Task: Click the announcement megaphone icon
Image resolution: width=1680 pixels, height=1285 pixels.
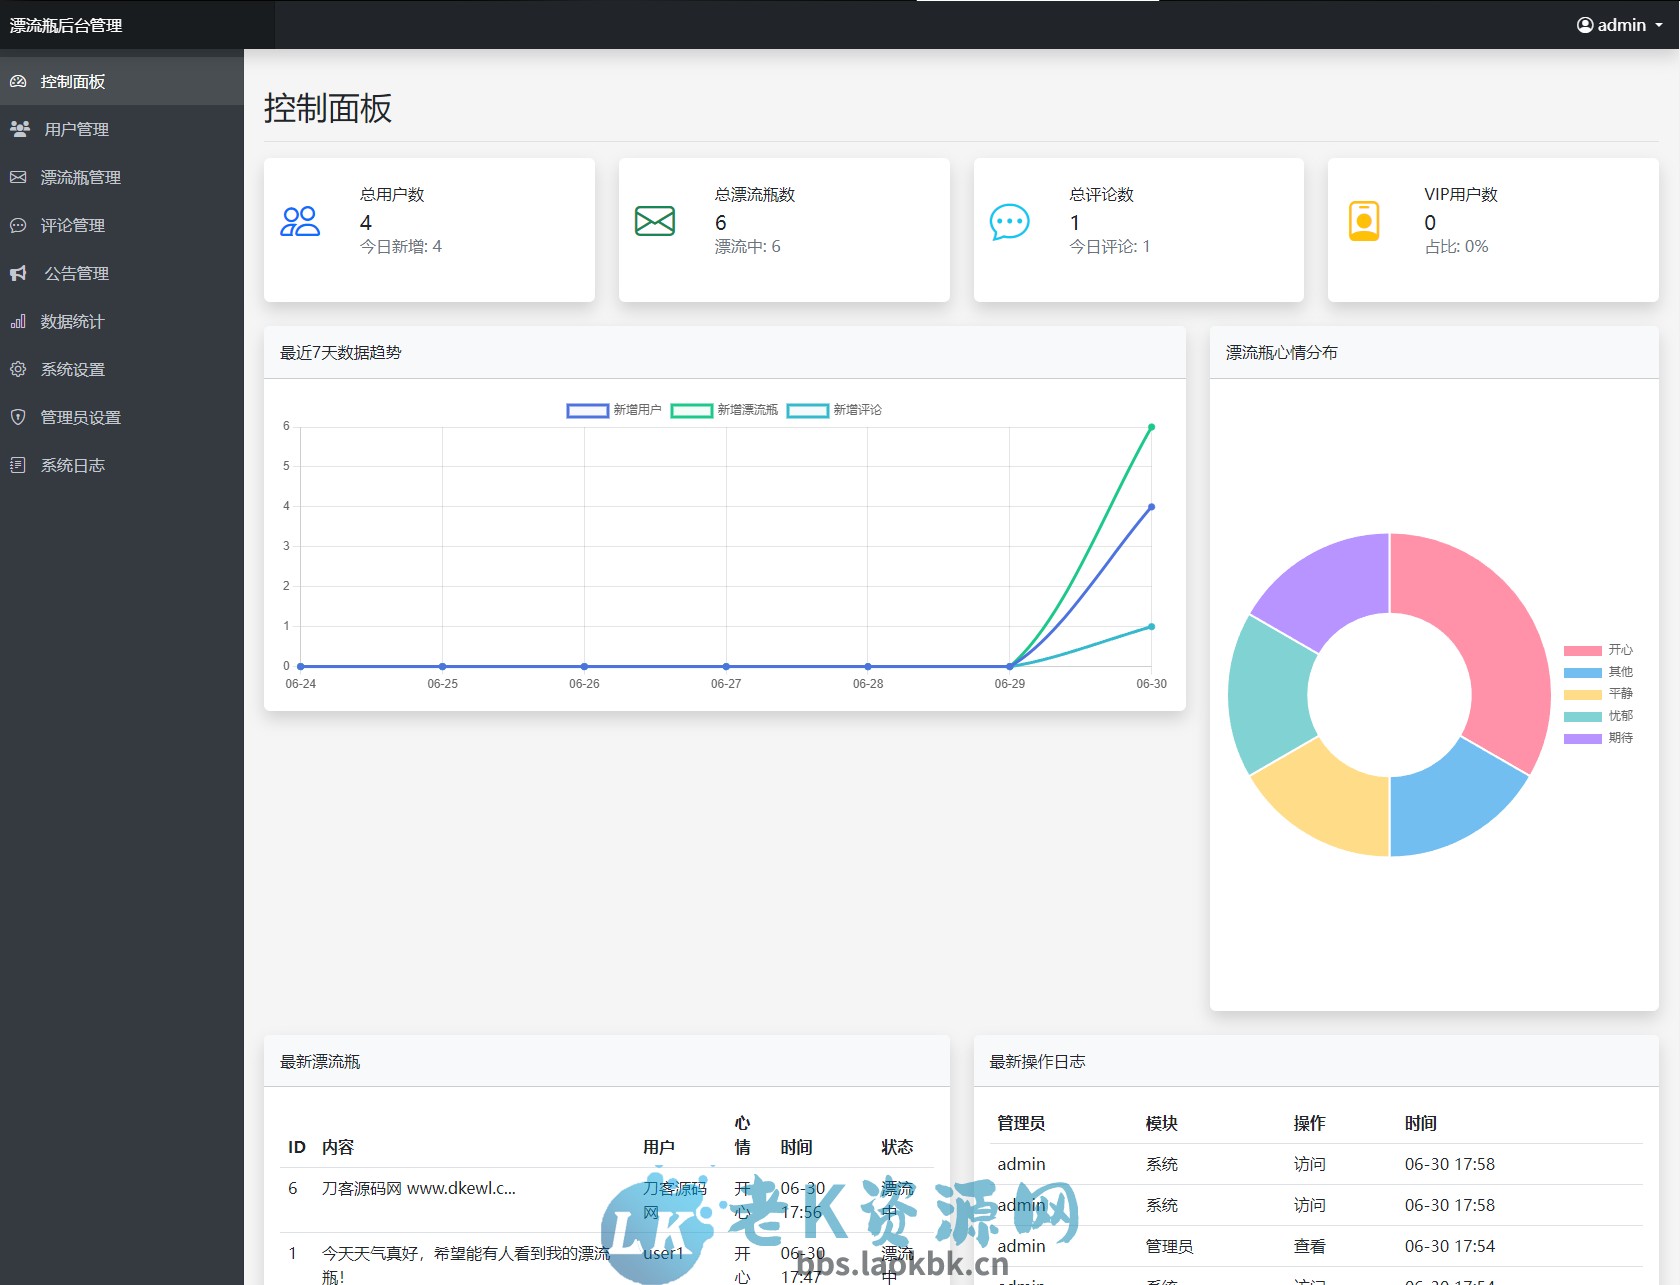Action: [18, 273]
